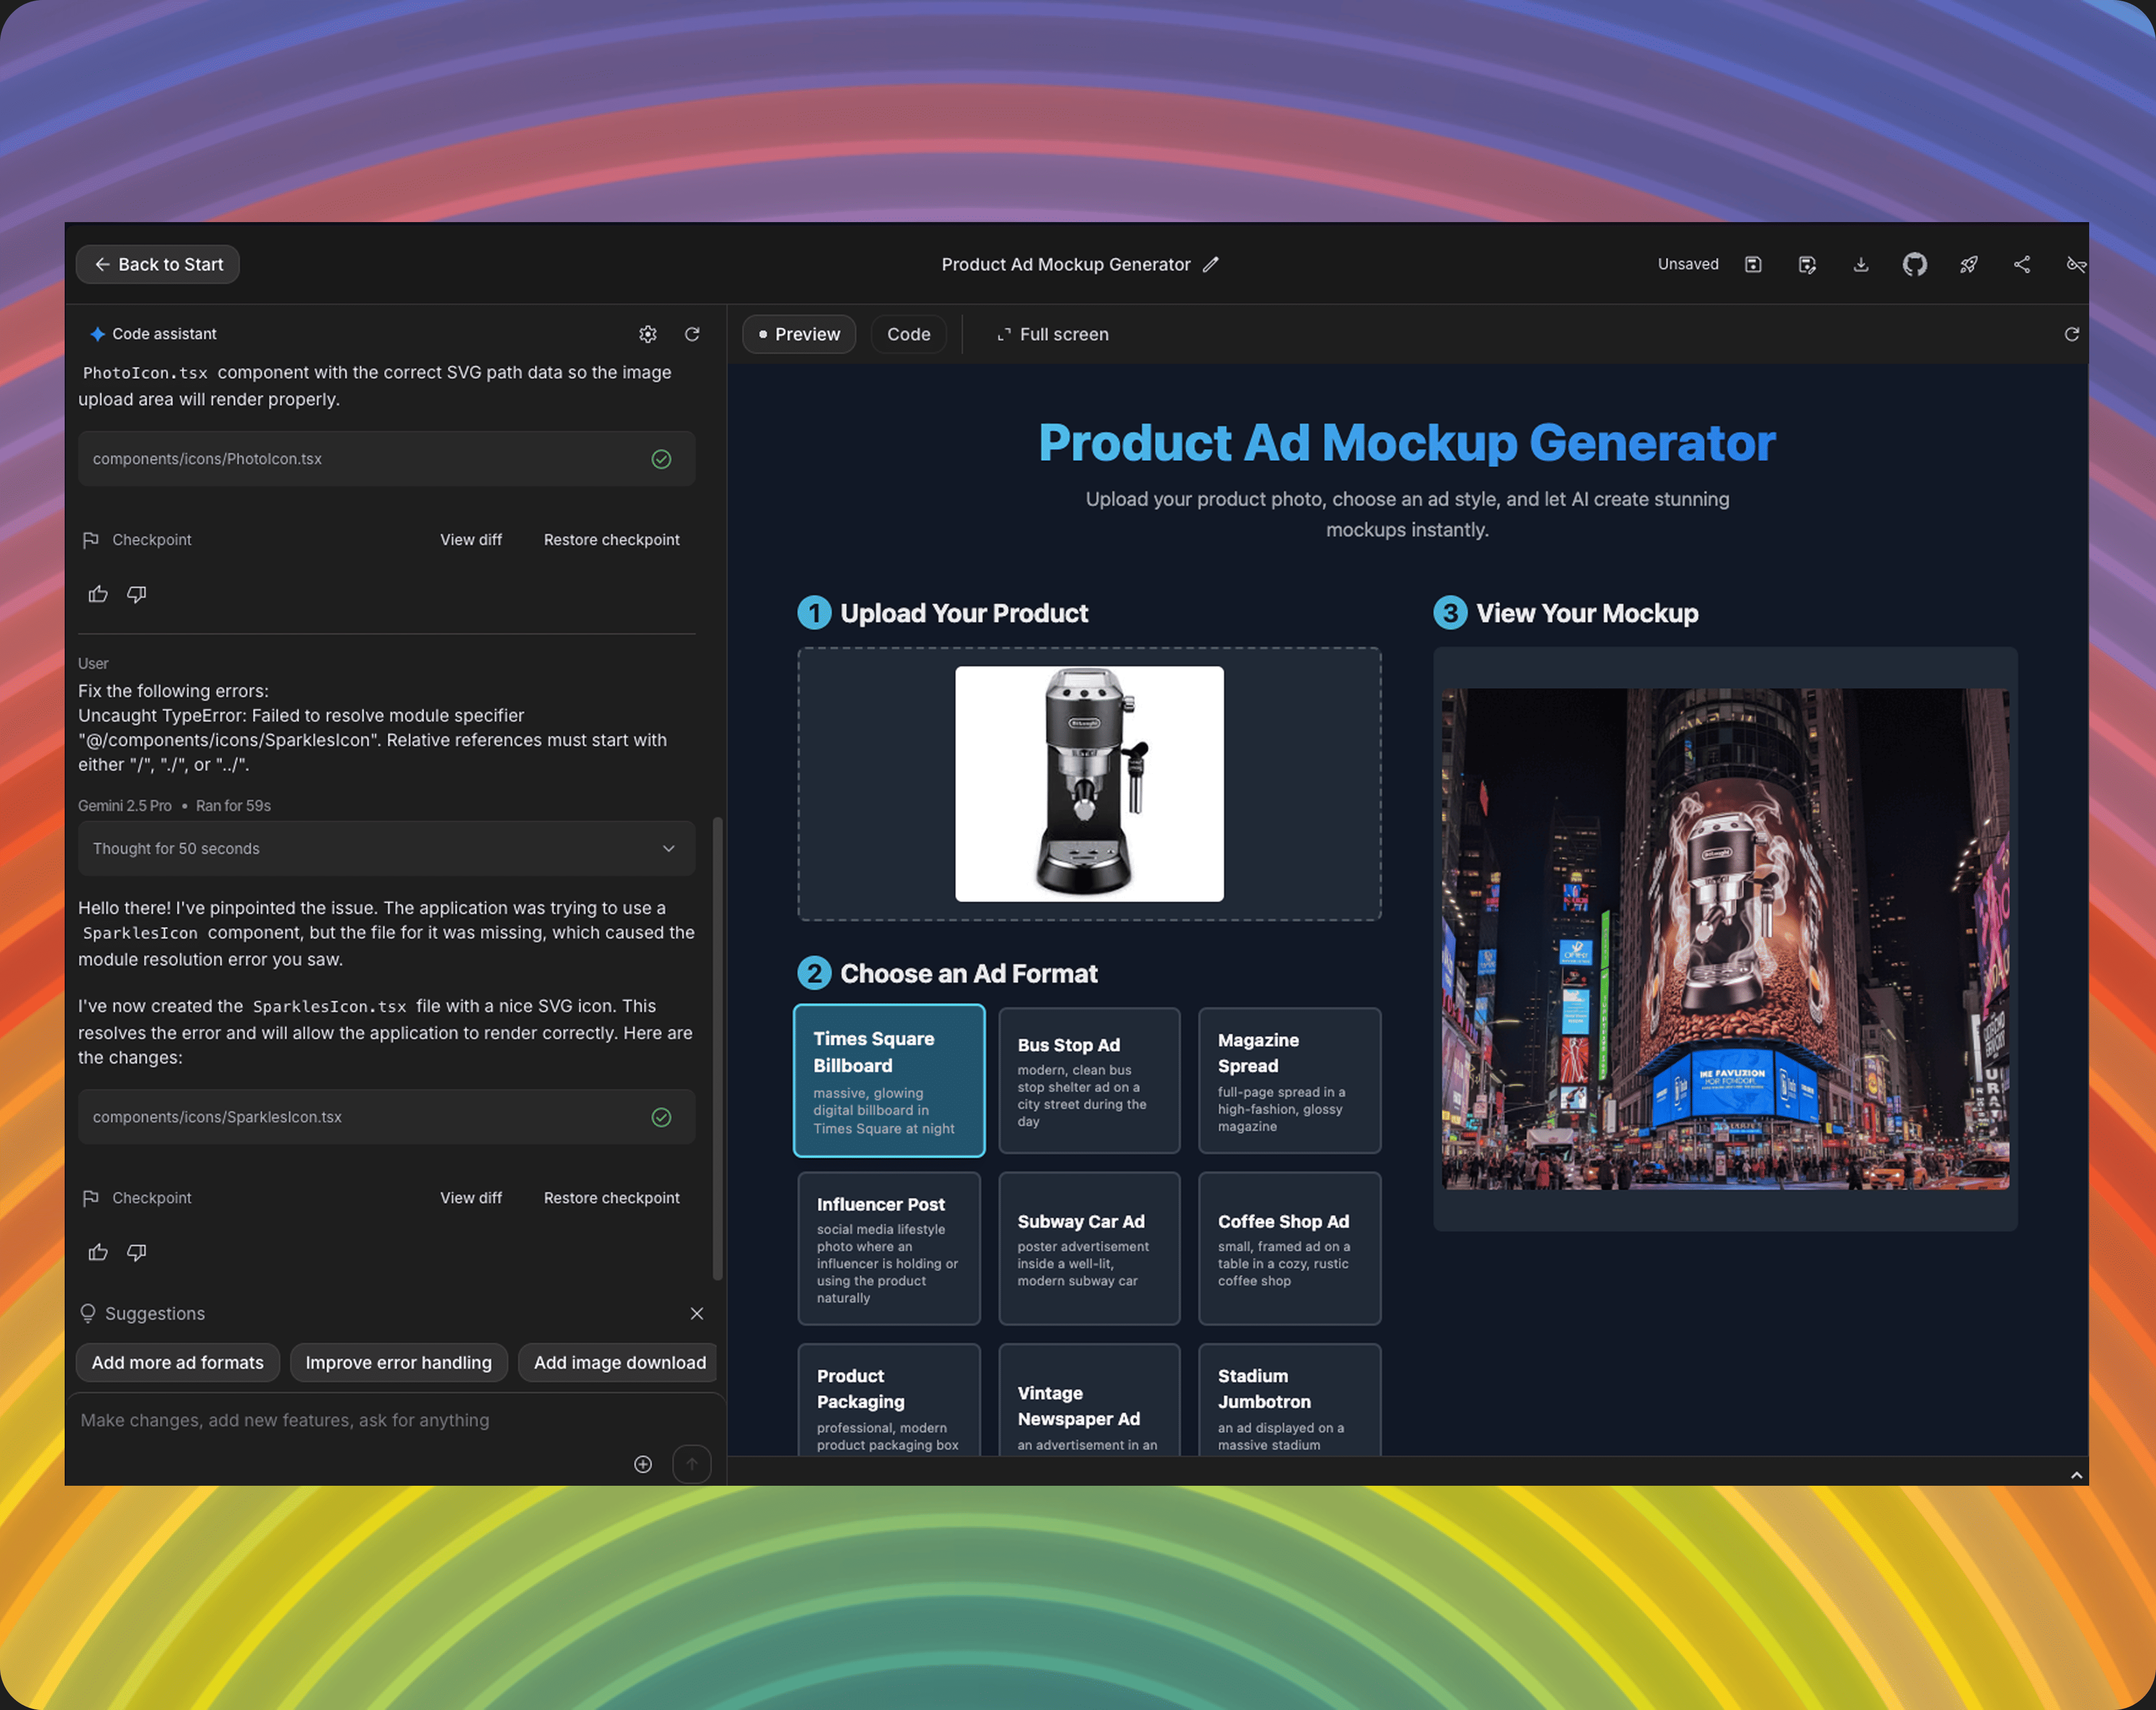The image size is (2156, 1710).
Task: Click the rocket deploy icon
Action: click(x=1968, y=264)
